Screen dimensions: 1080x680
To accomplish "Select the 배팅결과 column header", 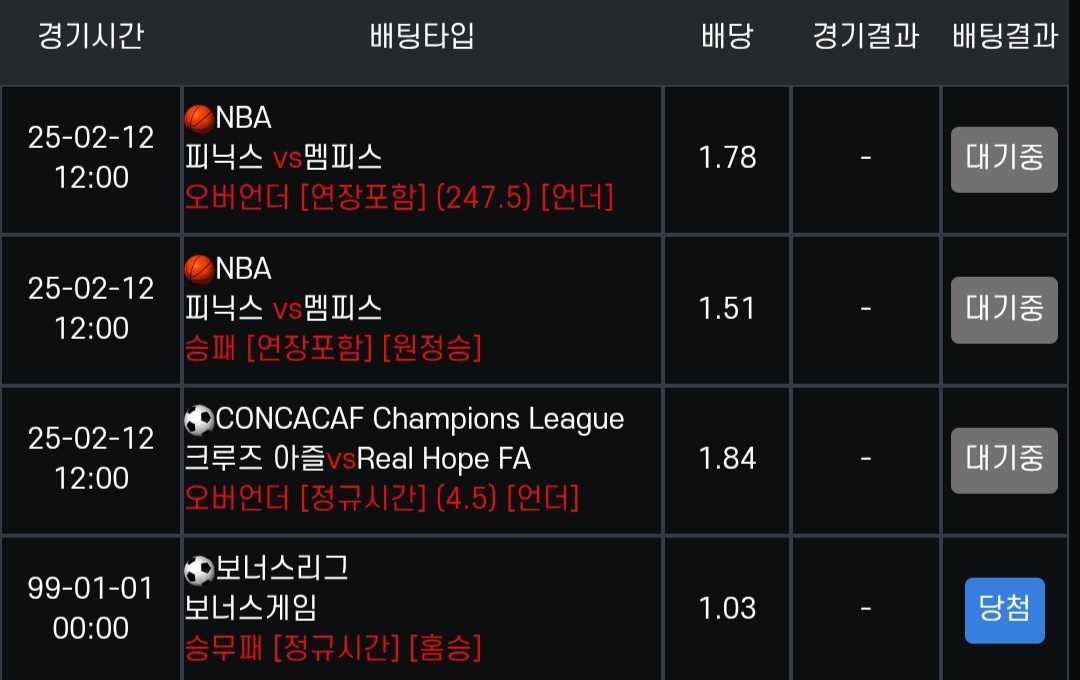I will (1004, 37).
